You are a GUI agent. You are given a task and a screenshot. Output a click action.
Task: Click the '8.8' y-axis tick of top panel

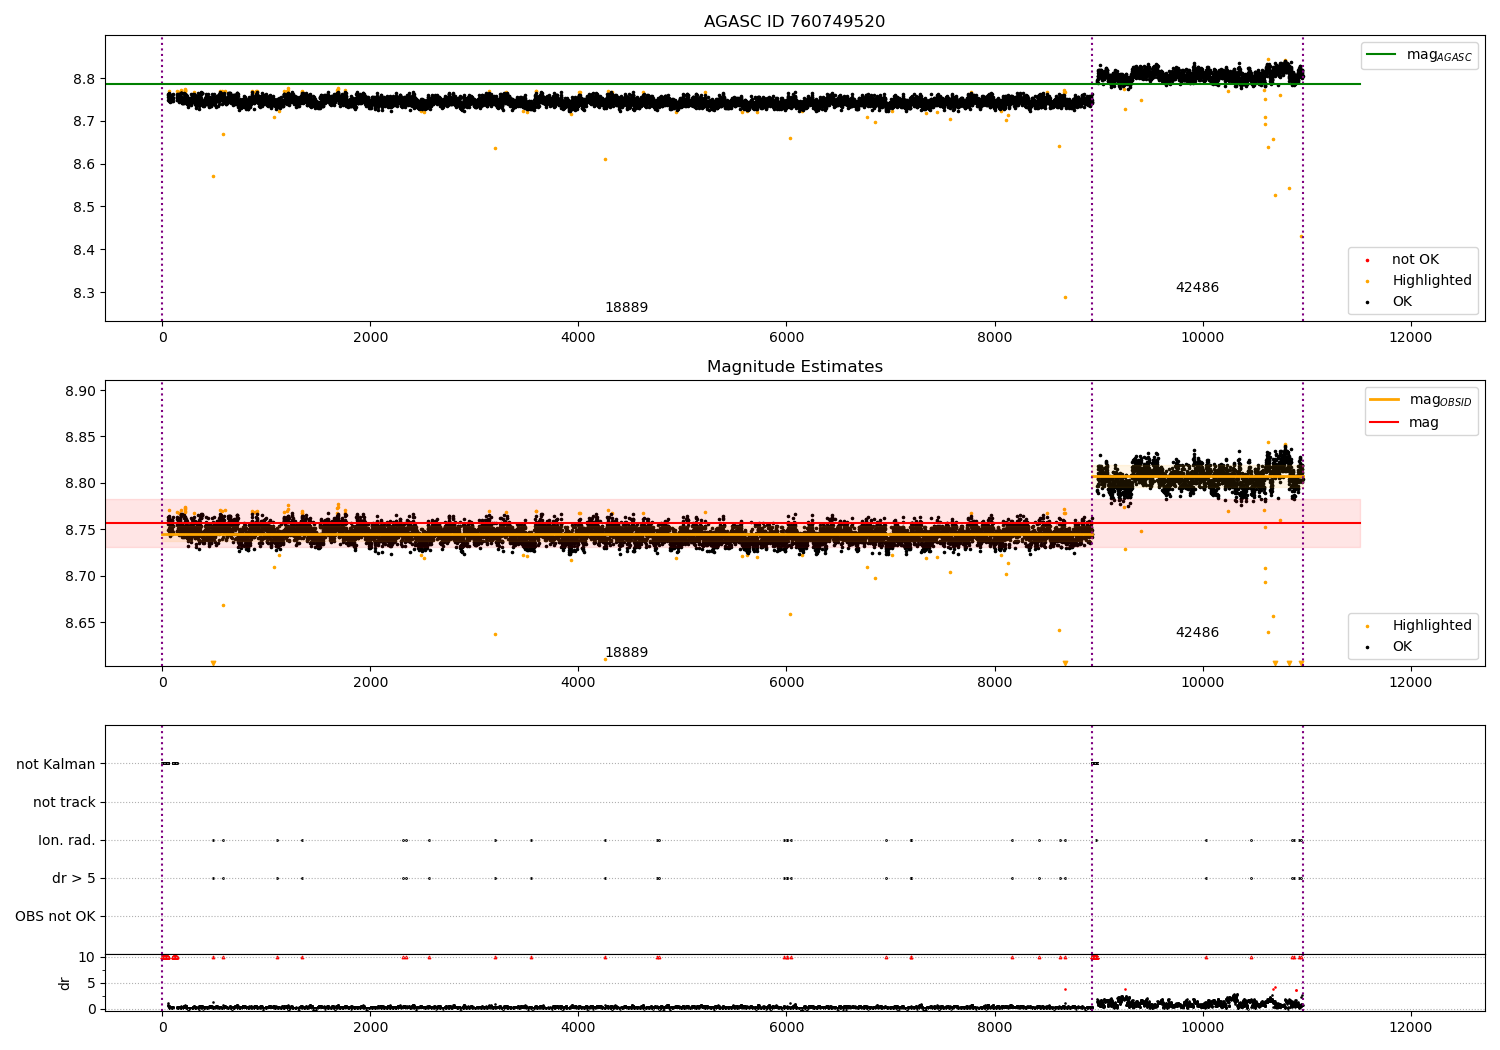84,79
